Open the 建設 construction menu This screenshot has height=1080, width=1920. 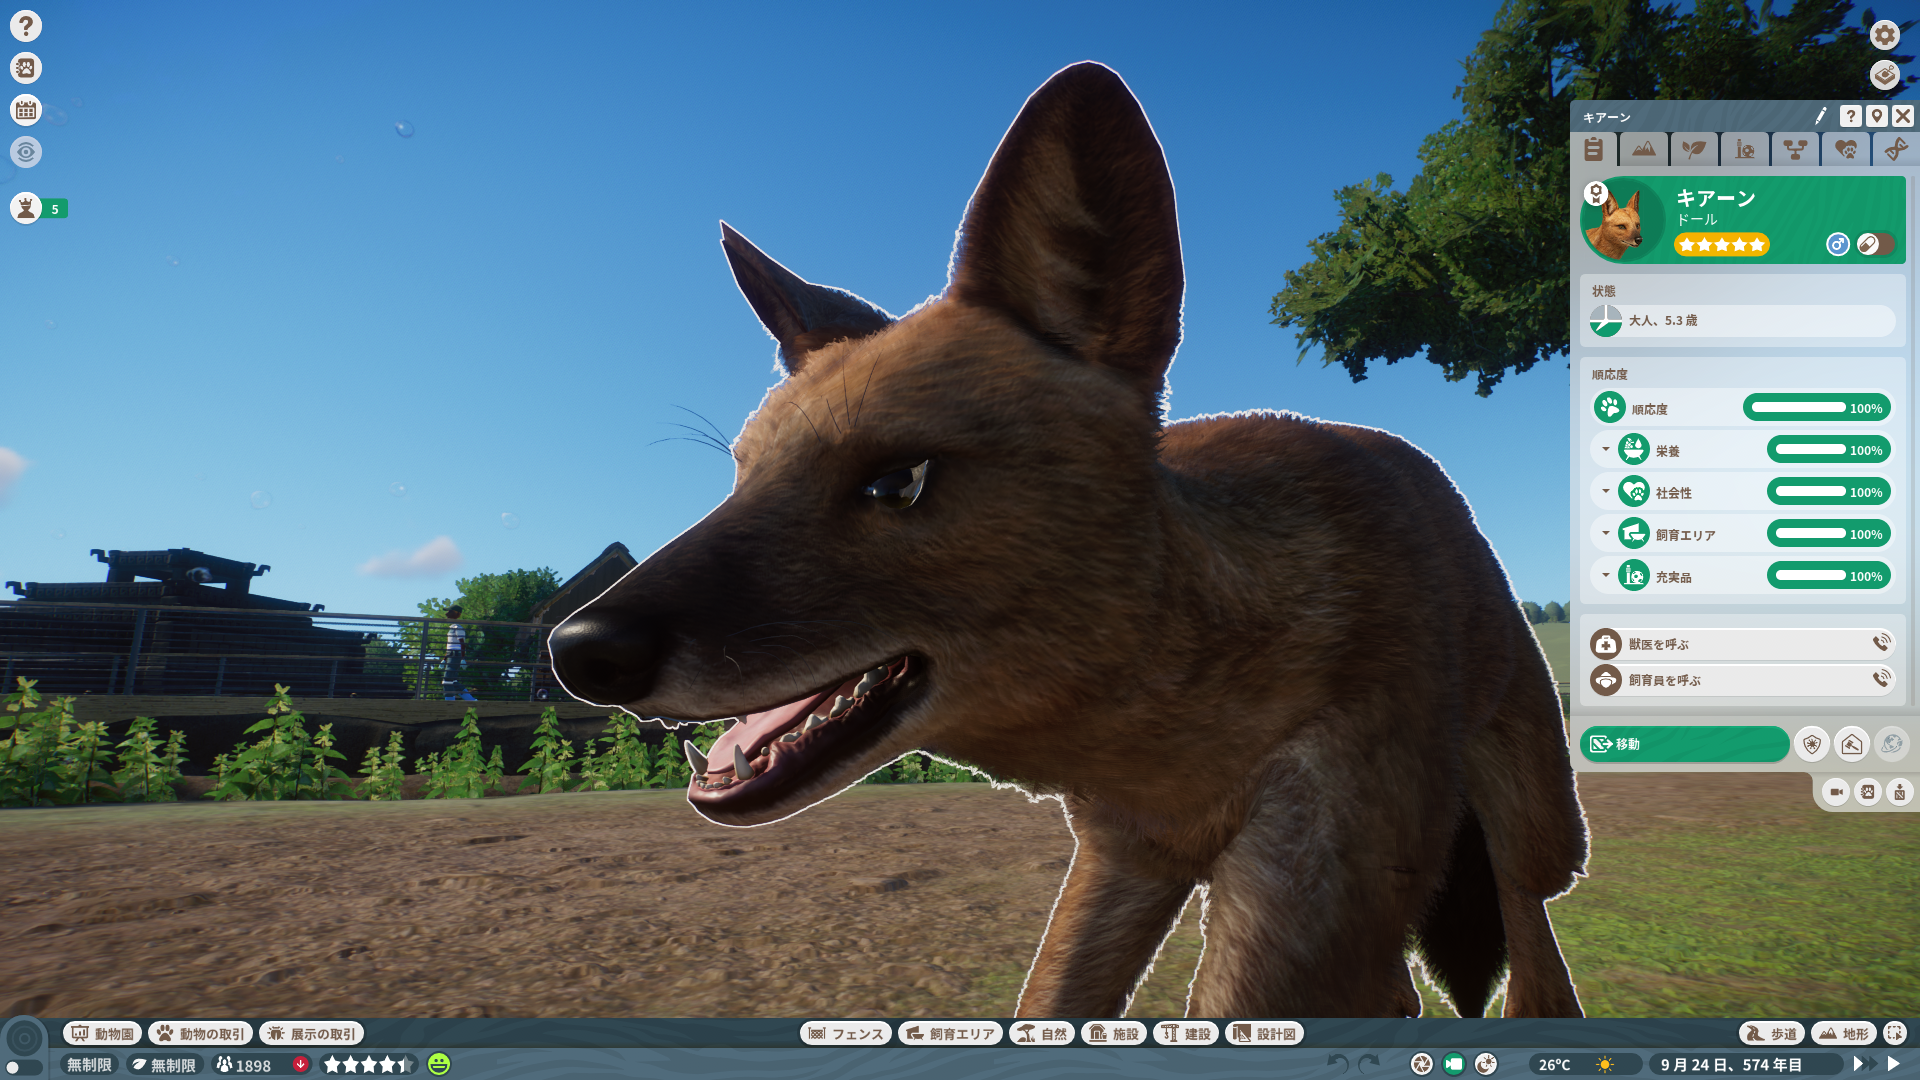tap(1186, 1033)
